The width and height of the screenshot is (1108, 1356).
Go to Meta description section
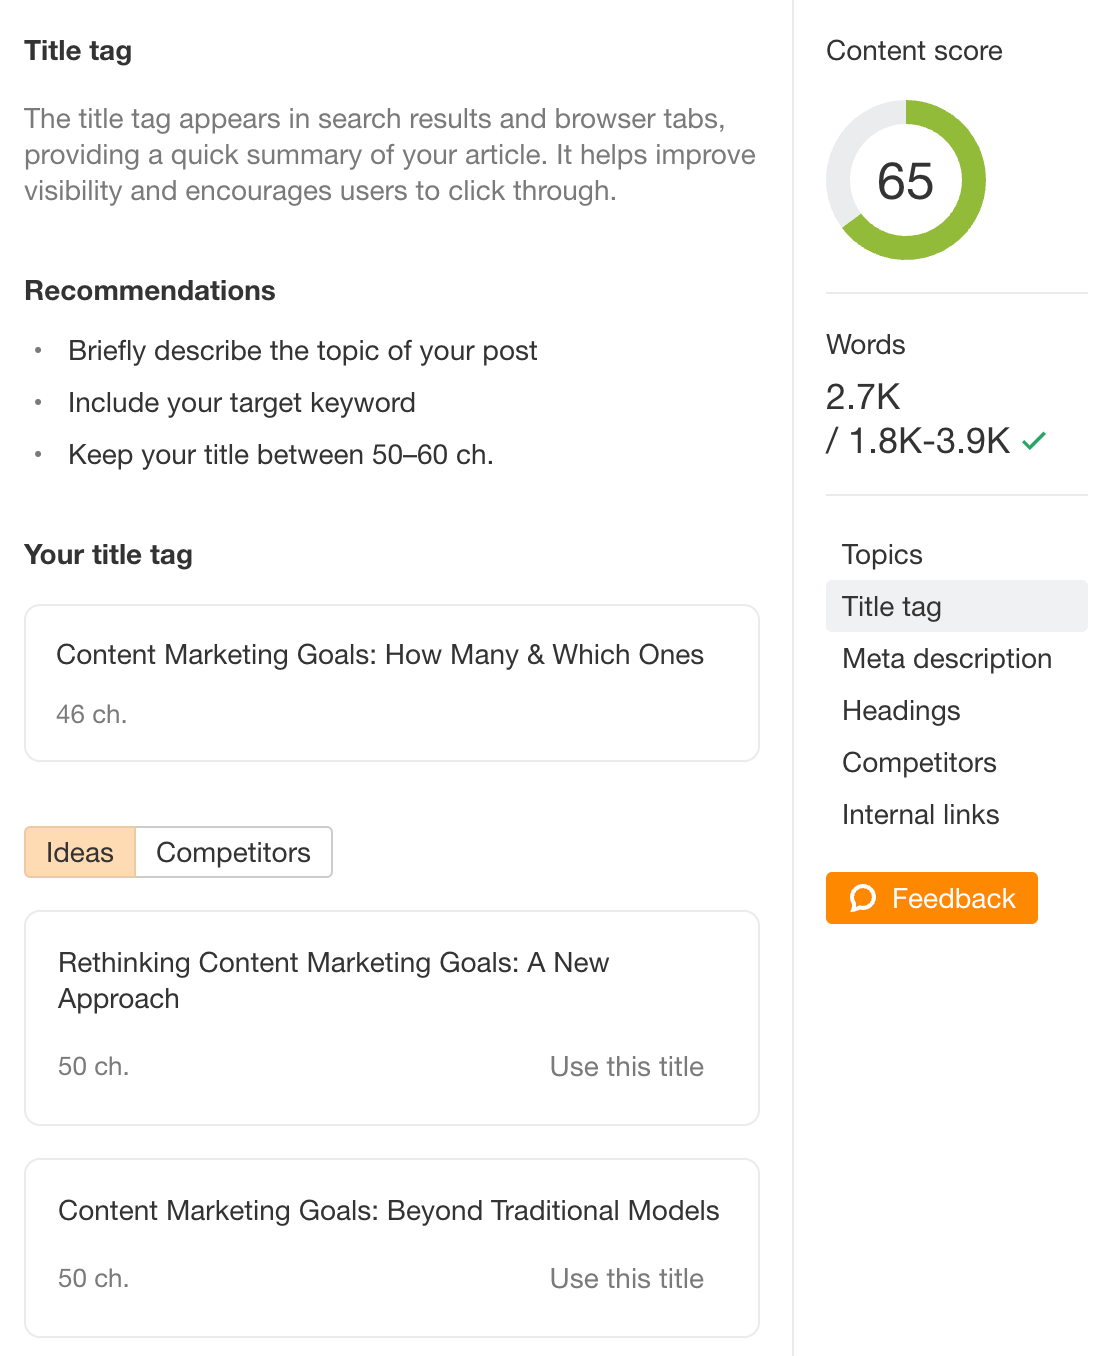point(946,658)
